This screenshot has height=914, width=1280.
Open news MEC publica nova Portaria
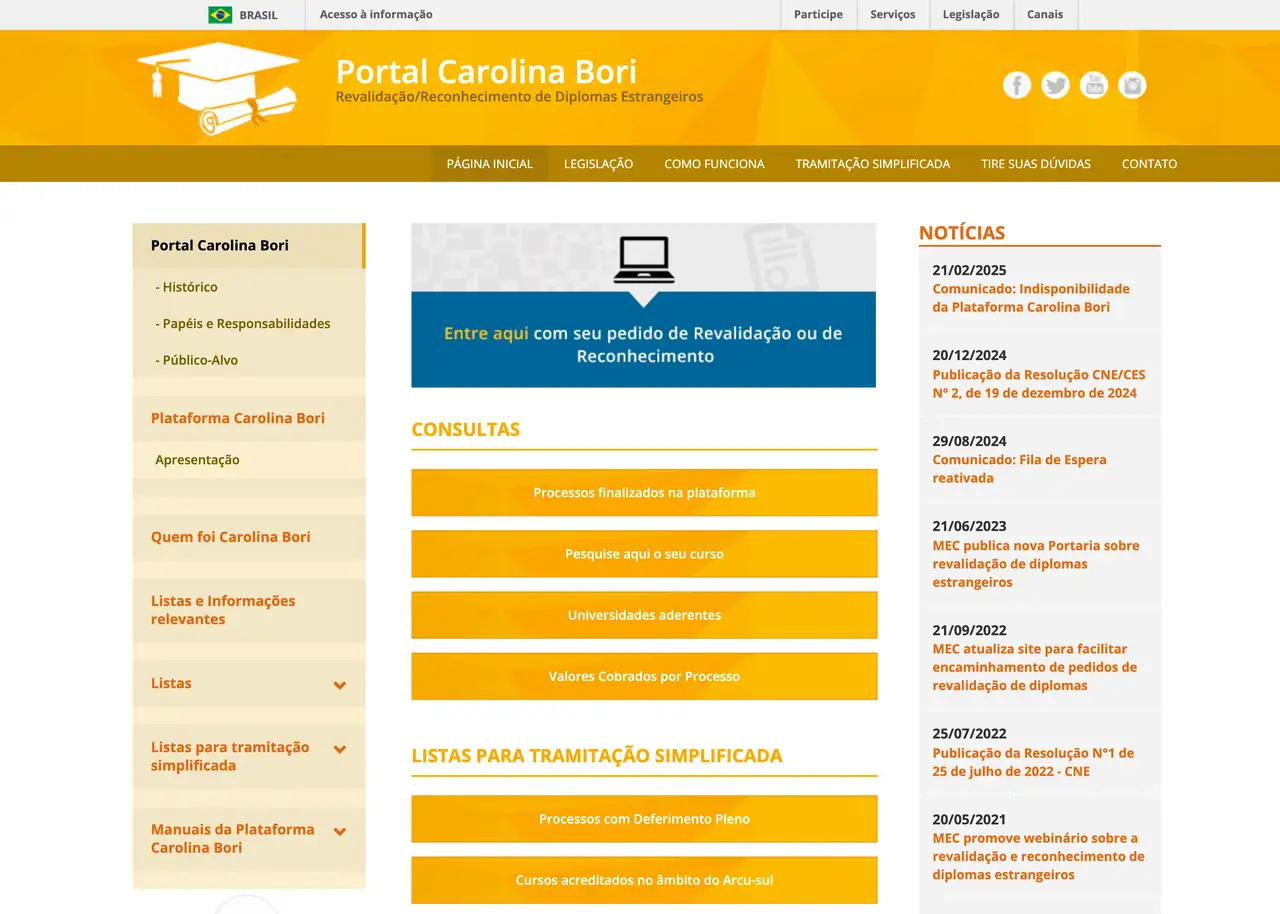click(1036, 564)
